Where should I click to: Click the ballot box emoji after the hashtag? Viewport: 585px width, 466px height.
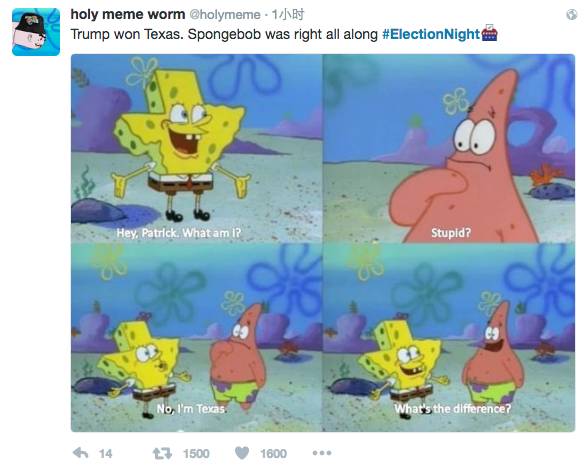[489, 33]
